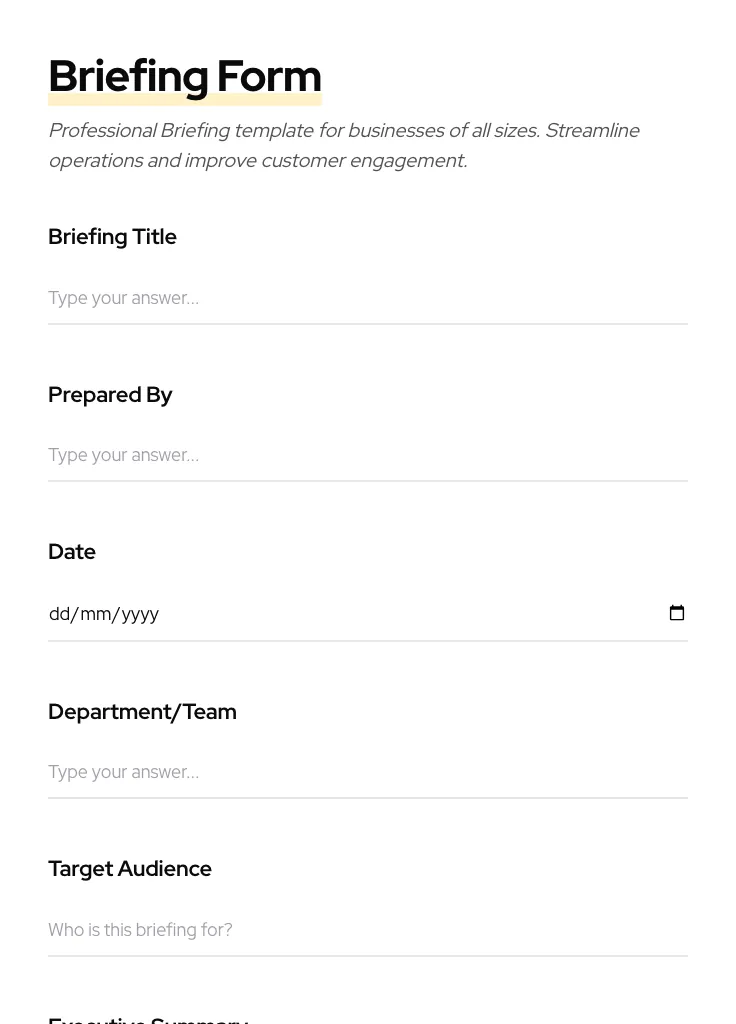Focus the Prepared By text input
The image size is (736, 1024).
pos(367,455)
